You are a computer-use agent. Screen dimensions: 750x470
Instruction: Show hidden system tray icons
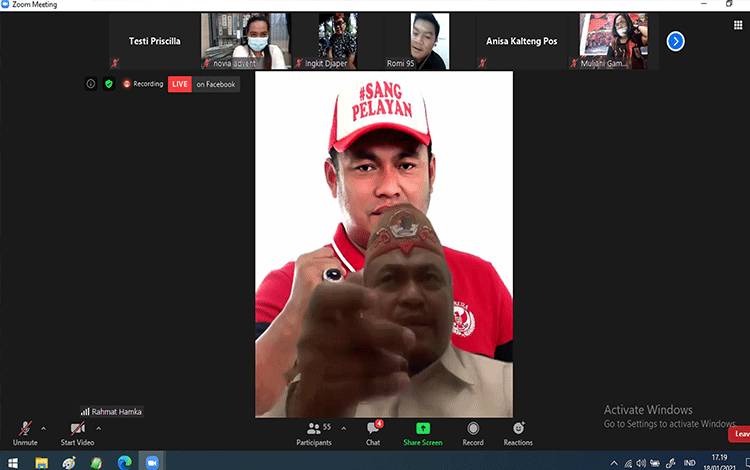coord(614,463)
